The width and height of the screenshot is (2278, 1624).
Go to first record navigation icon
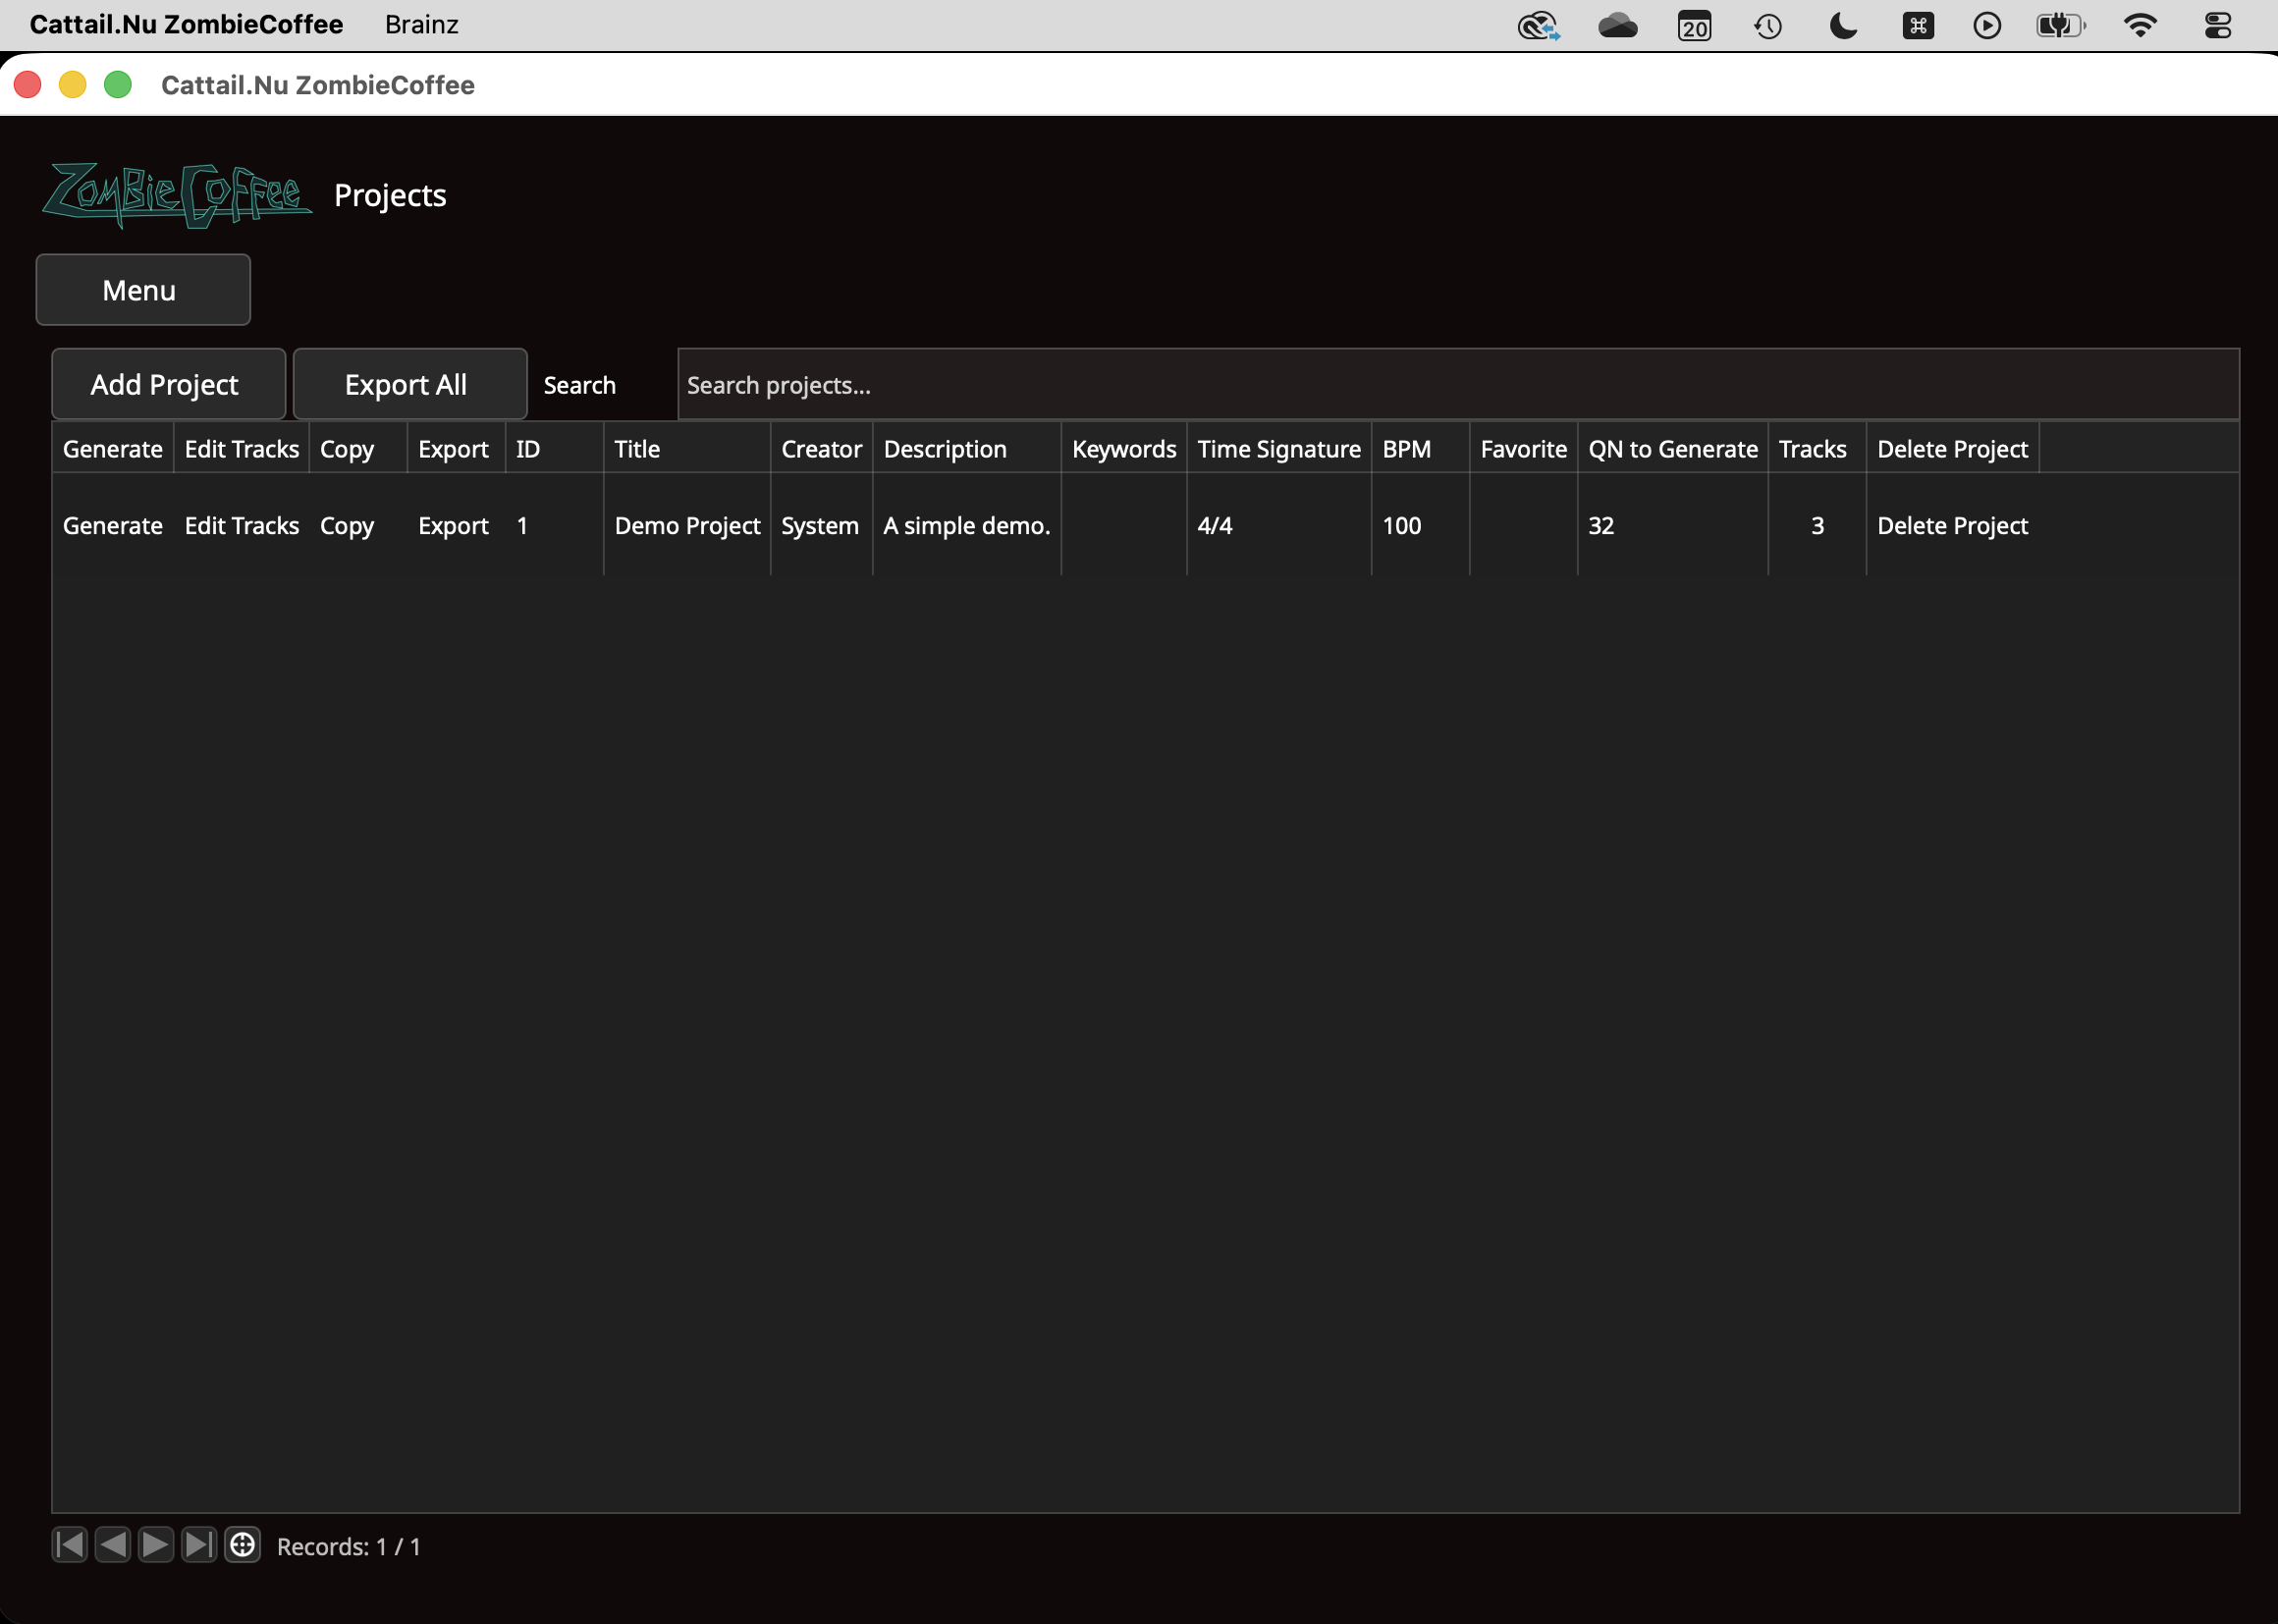pyautogui.click(x=70, y=1545)
